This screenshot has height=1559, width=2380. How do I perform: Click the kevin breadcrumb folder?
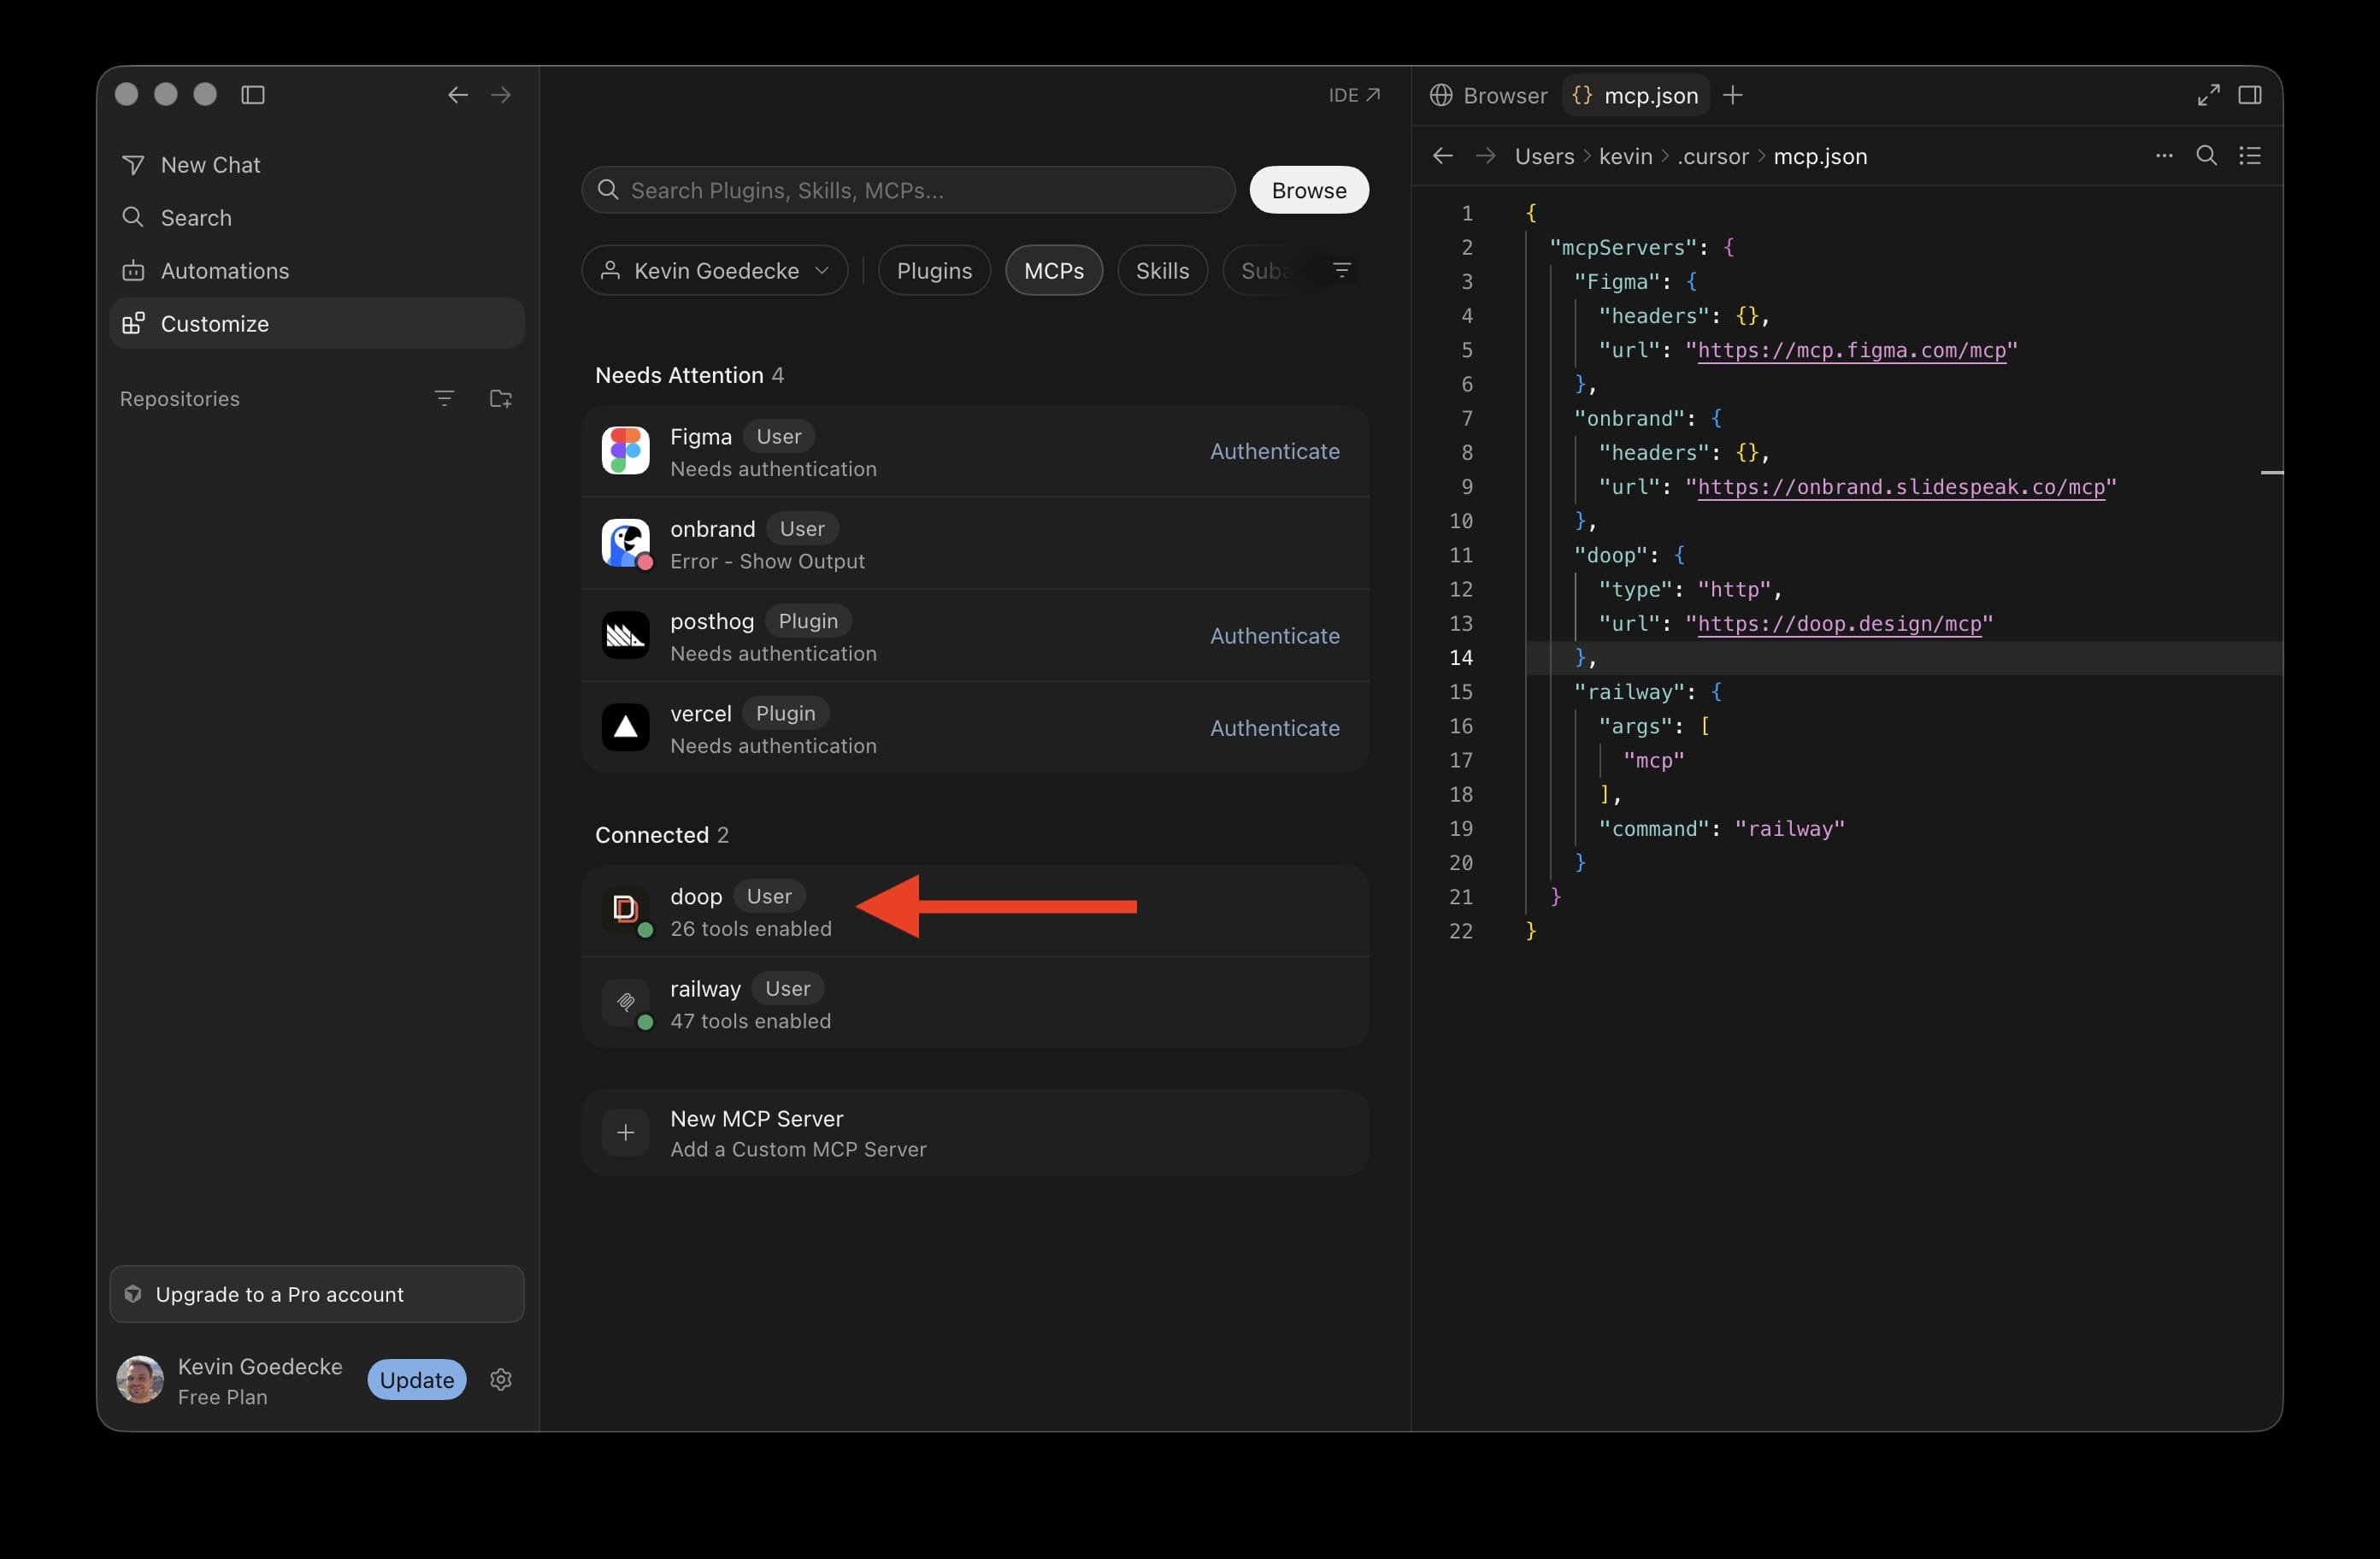coord(1626,157)
